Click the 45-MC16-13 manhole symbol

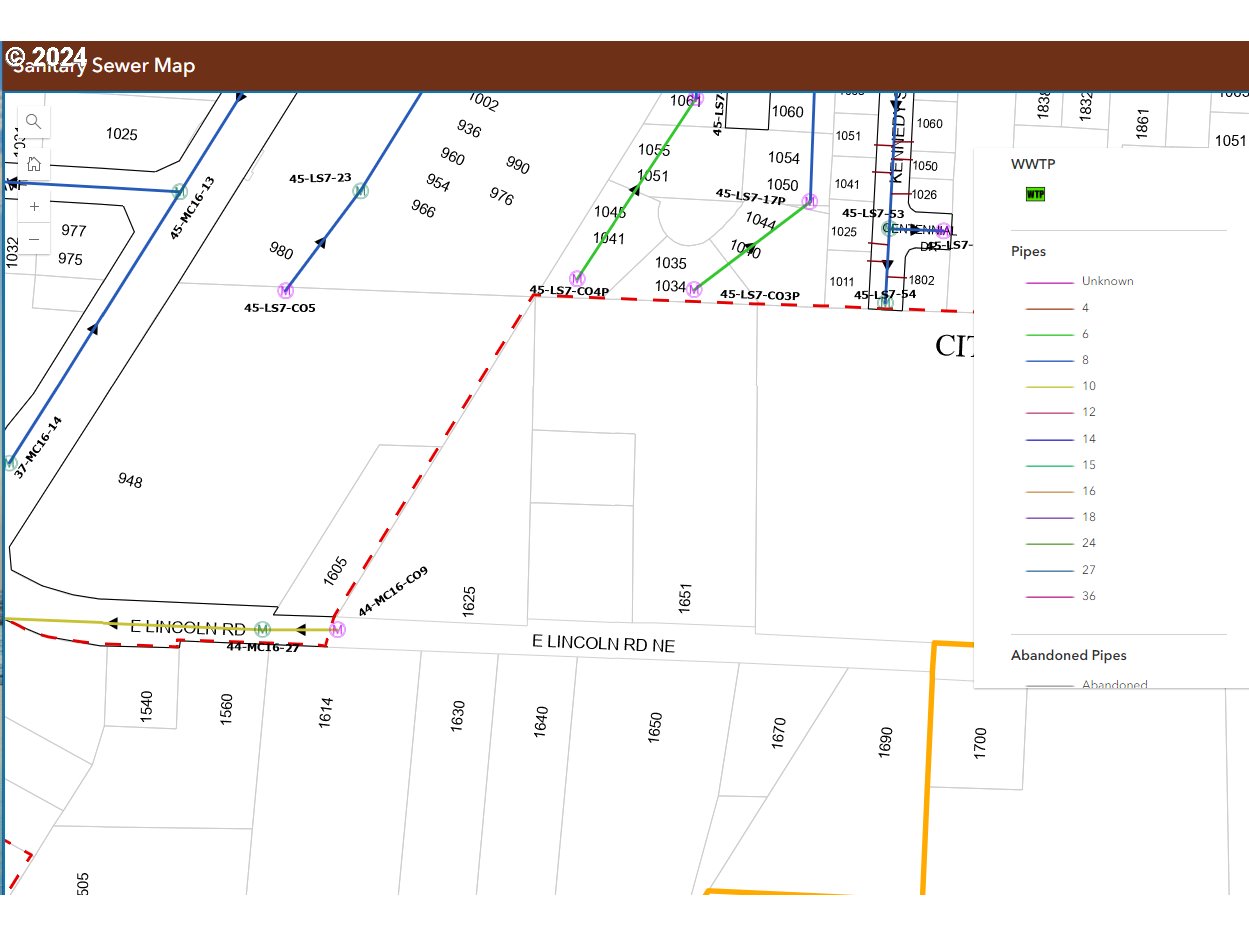click(x=180, y=190)
